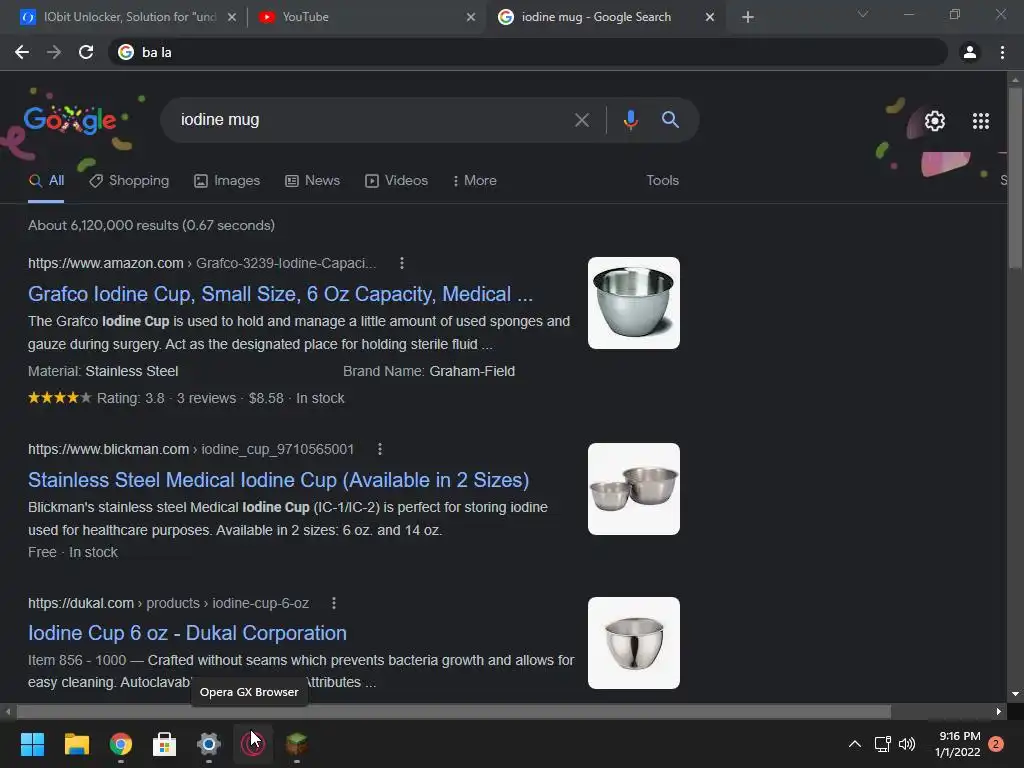
Task: Open Stainless Steel Medical Iodine Cup link
Action: click(278, 480)
